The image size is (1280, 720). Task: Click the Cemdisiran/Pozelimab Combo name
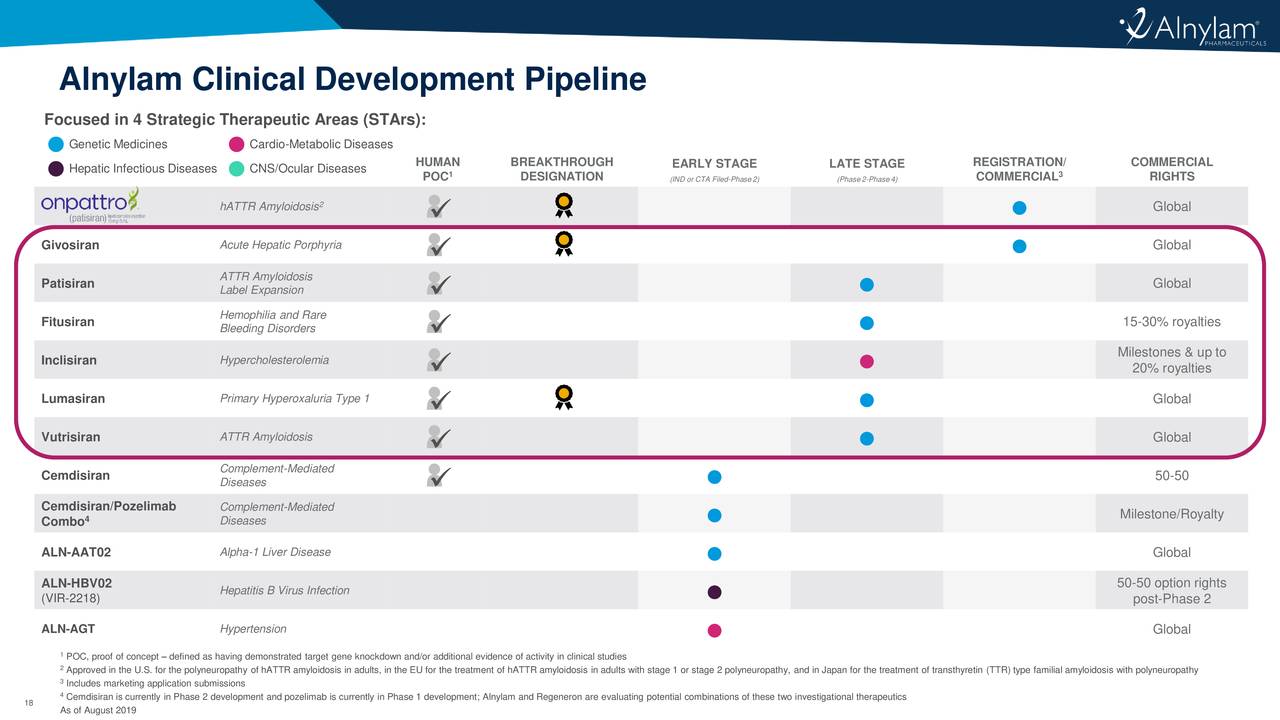pyautogui.click(x=109, y=514)
